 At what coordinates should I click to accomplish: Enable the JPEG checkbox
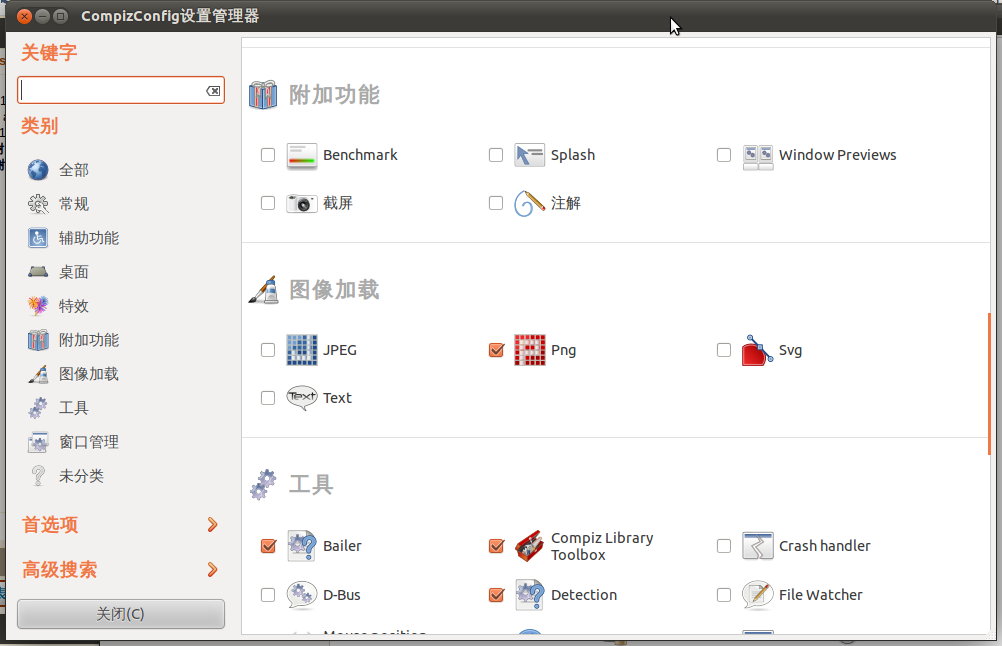click(268, 350)
